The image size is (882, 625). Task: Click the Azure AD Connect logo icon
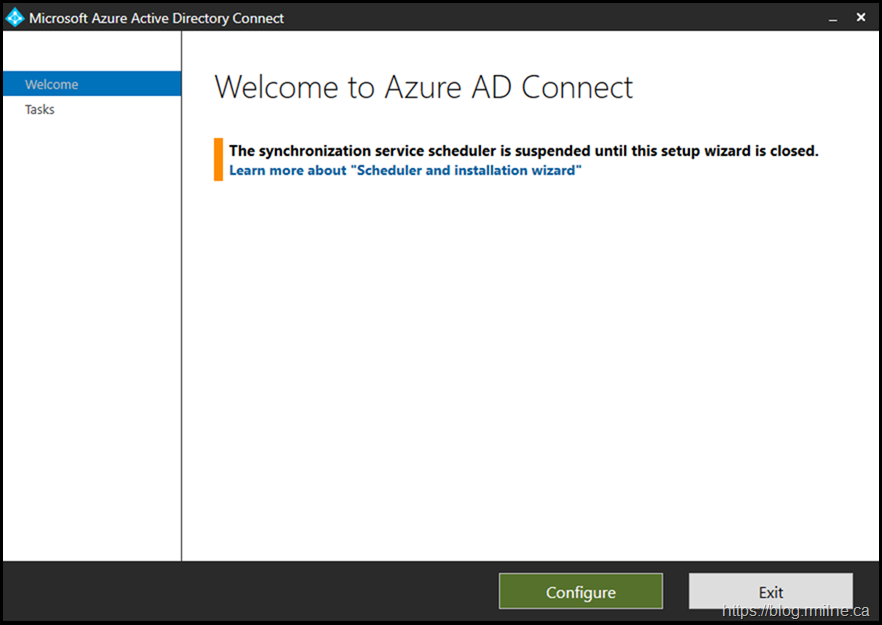click(x=14, y=18)
